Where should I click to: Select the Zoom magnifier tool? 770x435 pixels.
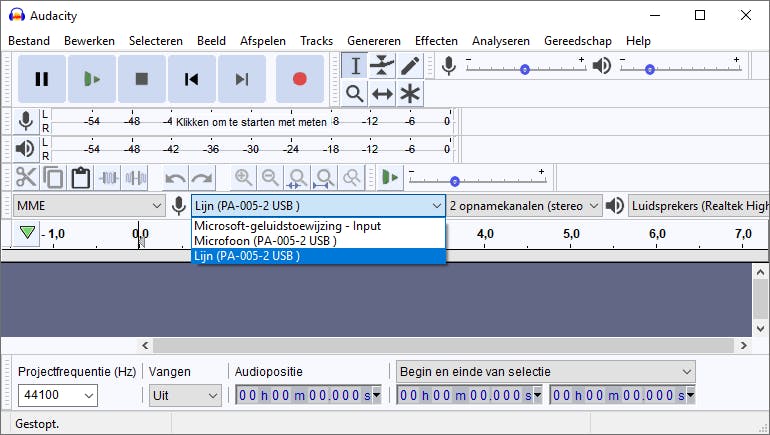[355, 93]
